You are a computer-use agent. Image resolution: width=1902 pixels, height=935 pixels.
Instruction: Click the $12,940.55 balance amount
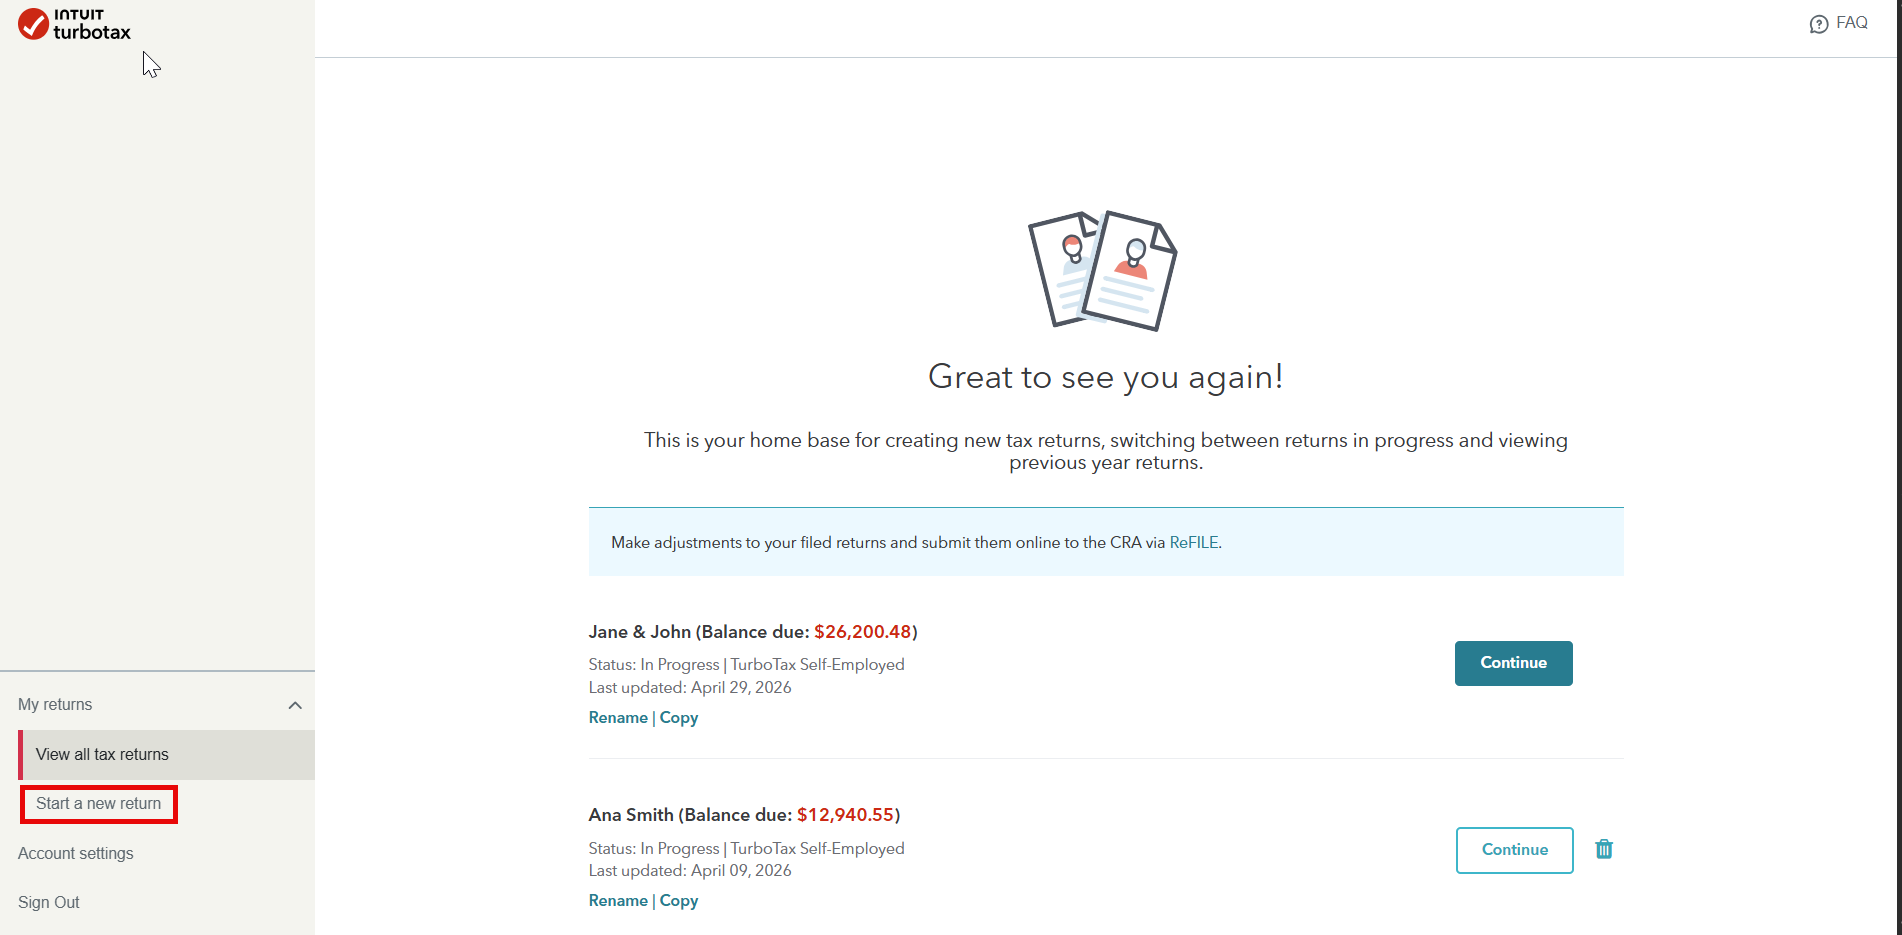(846, 815)
